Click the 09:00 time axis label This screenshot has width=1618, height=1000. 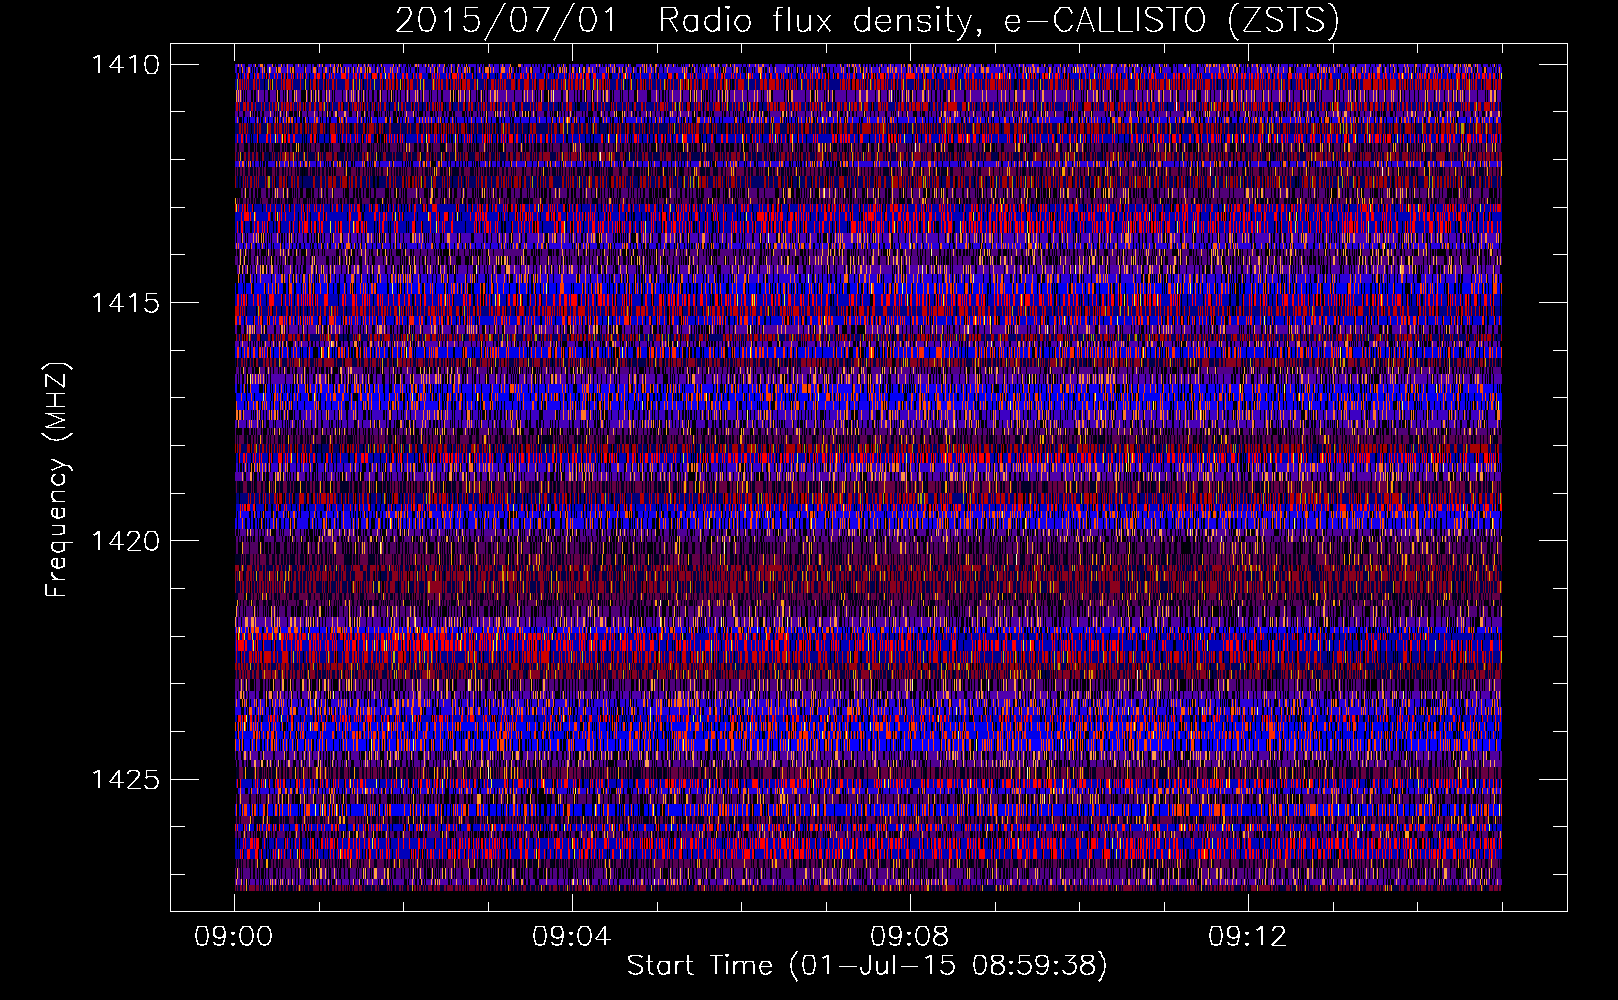point(234,937)
